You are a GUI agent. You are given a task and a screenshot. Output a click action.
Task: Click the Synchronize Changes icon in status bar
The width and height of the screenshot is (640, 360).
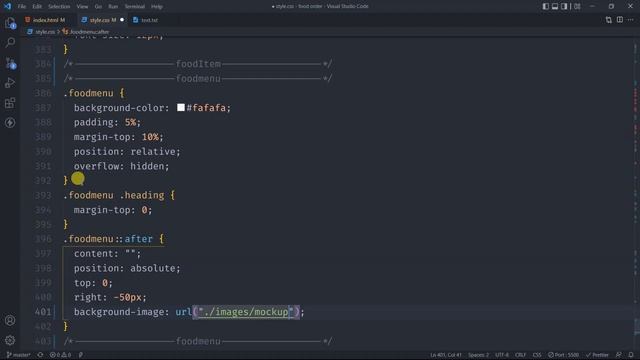[40, 355]
